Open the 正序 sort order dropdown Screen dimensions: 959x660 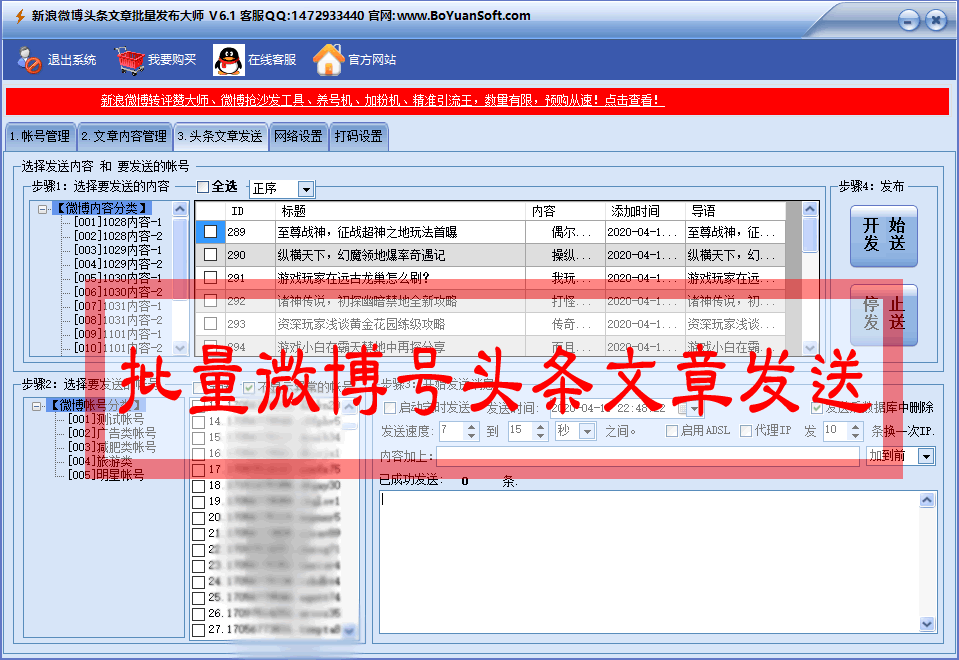(x=306, y=189)
